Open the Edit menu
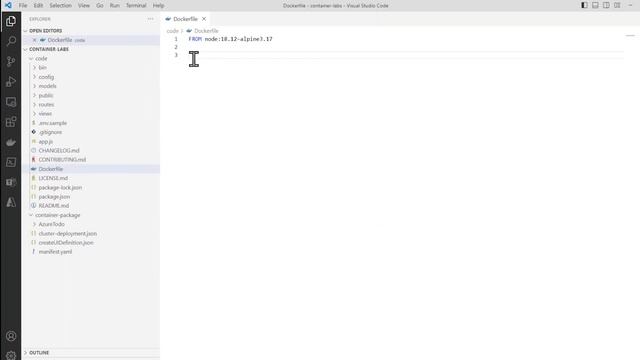Image resolution: width=640 pixels, height=360 pixels. (38, 5)
